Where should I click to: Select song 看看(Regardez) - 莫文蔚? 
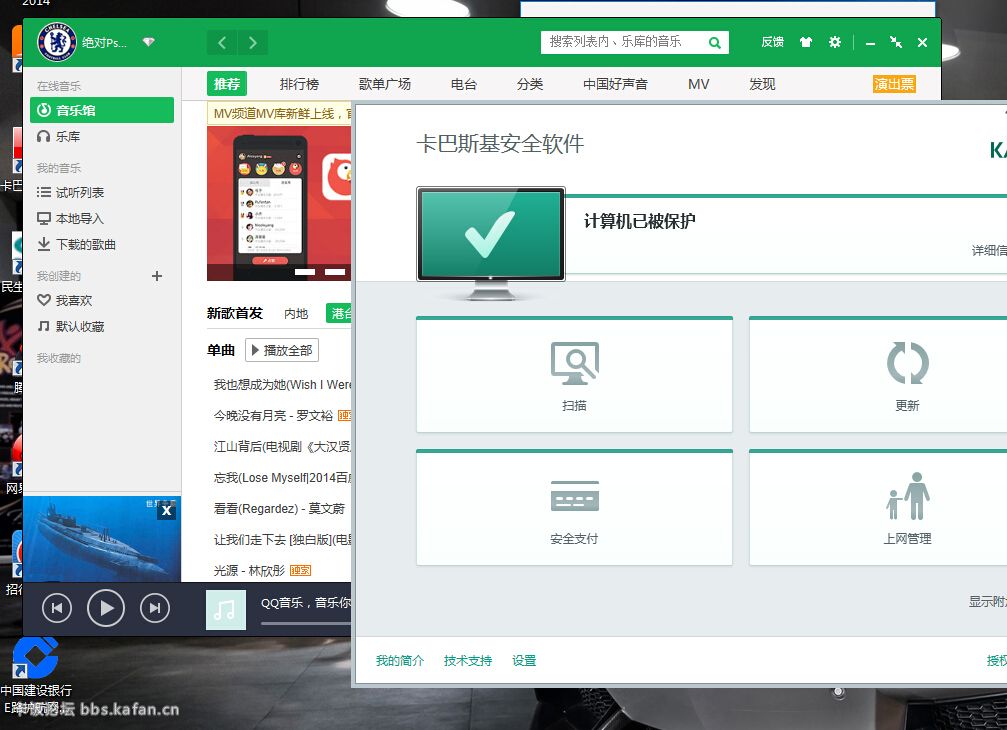[279, 508]
